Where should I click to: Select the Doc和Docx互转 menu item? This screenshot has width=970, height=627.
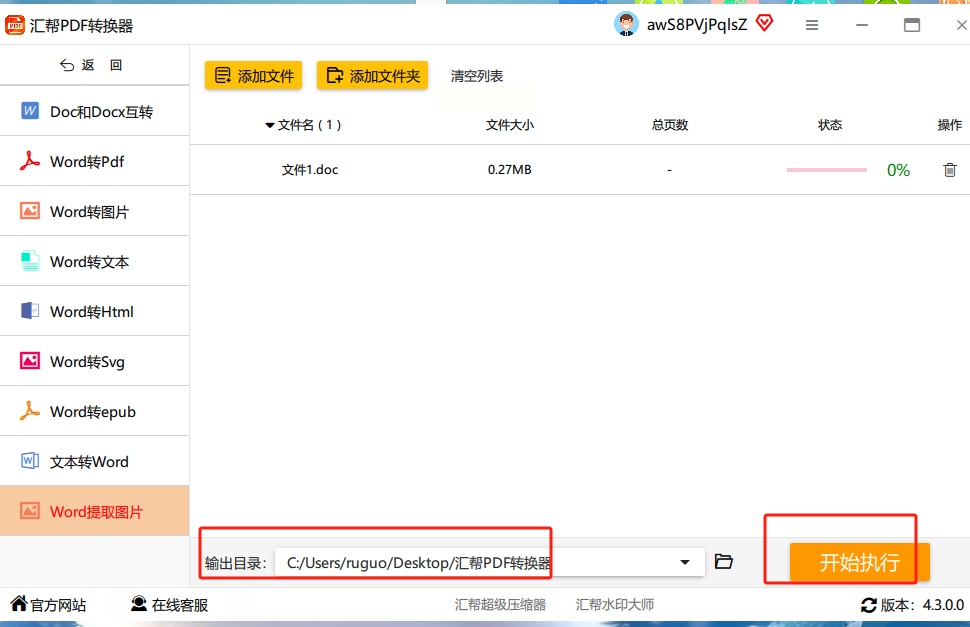95,111
